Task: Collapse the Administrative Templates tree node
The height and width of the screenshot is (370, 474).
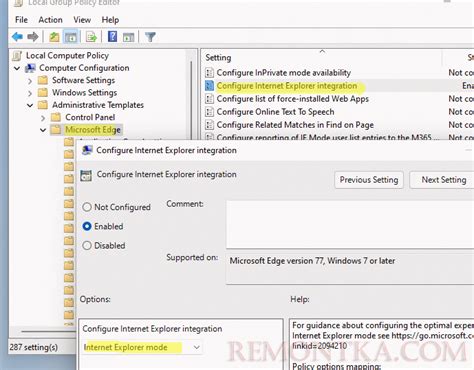Action: tap(30, 105)
